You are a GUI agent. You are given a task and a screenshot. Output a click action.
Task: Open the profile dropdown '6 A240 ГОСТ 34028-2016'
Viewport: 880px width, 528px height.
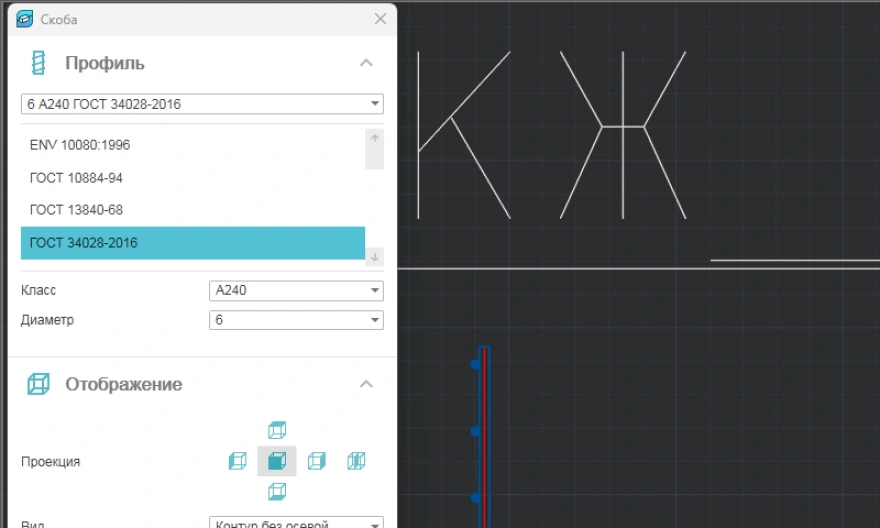tap(202, 104)
